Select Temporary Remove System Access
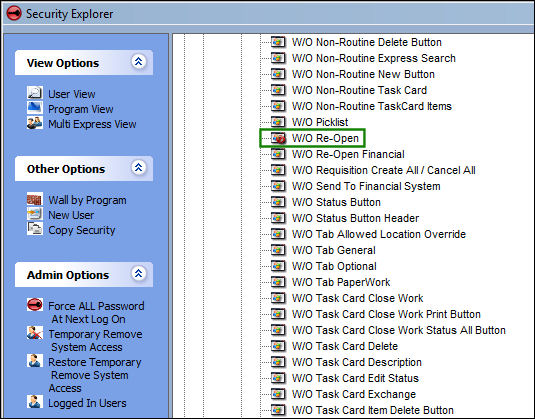The height and width of the screenshot is (419, 535). pyautogui.click(x=95, y=340)
